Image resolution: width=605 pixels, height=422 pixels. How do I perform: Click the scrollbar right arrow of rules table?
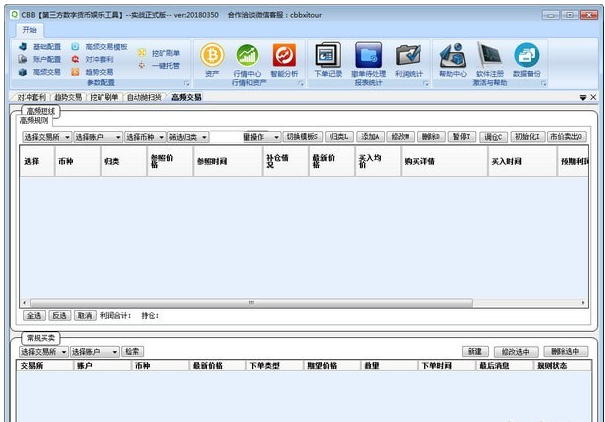click(583, 303)
